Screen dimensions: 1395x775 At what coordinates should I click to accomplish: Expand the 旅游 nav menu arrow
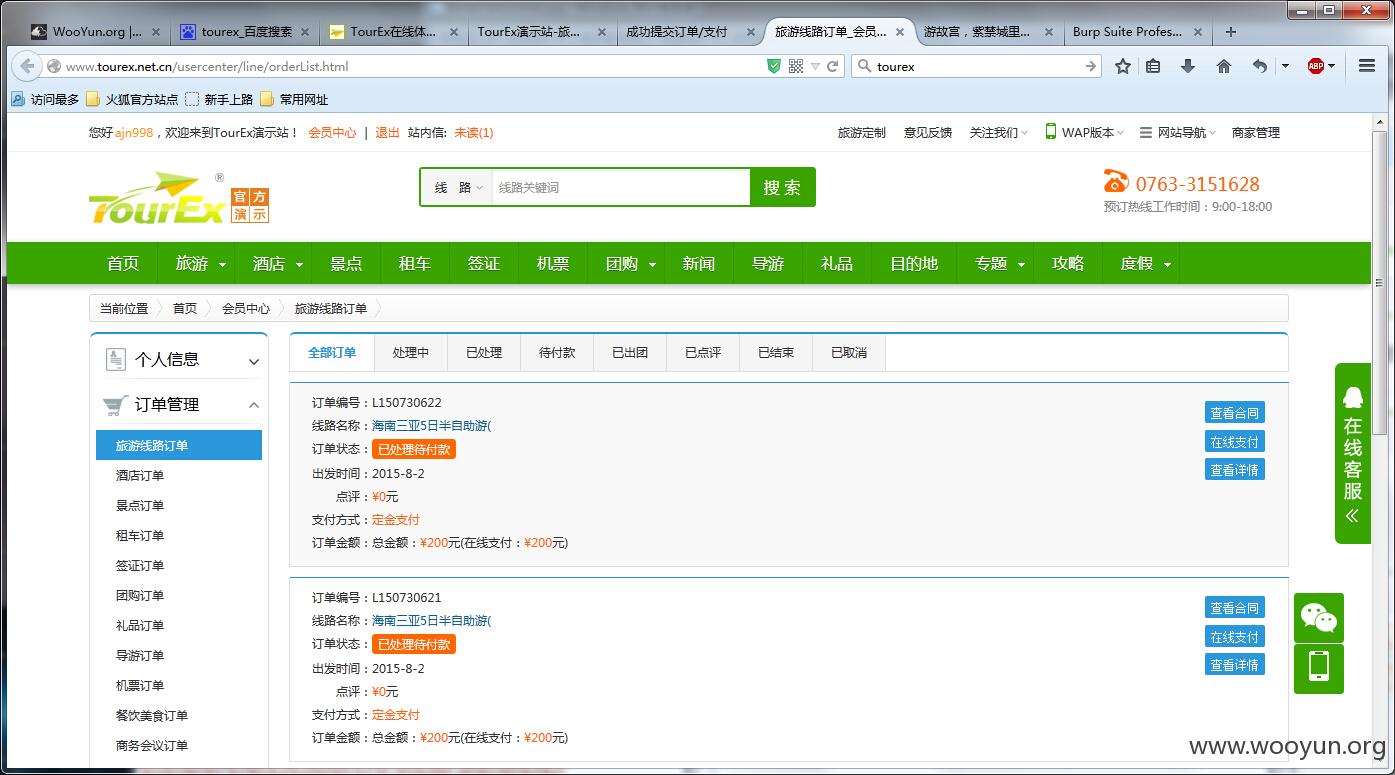pyautogui.click(x=222, y=265)
